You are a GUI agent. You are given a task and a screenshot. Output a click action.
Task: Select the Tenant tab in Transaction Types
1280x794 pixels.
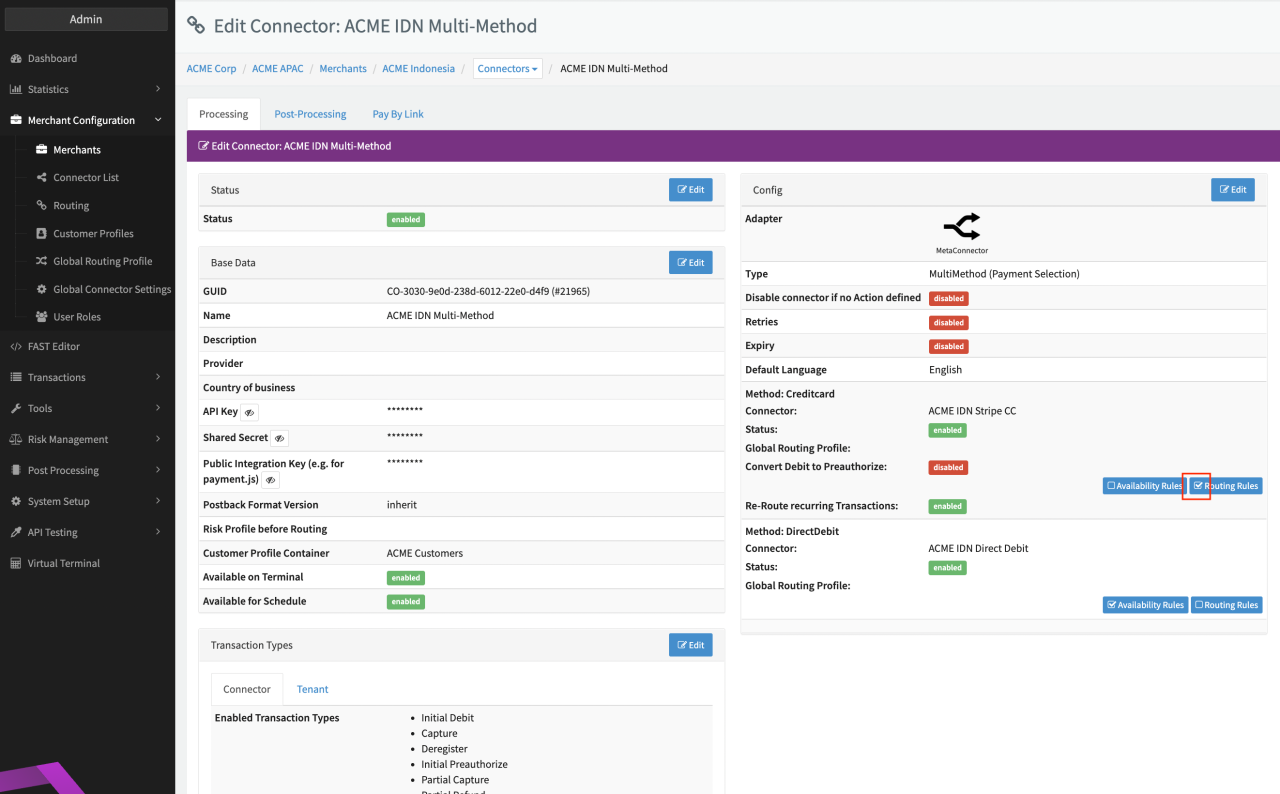tap(312, 689)
